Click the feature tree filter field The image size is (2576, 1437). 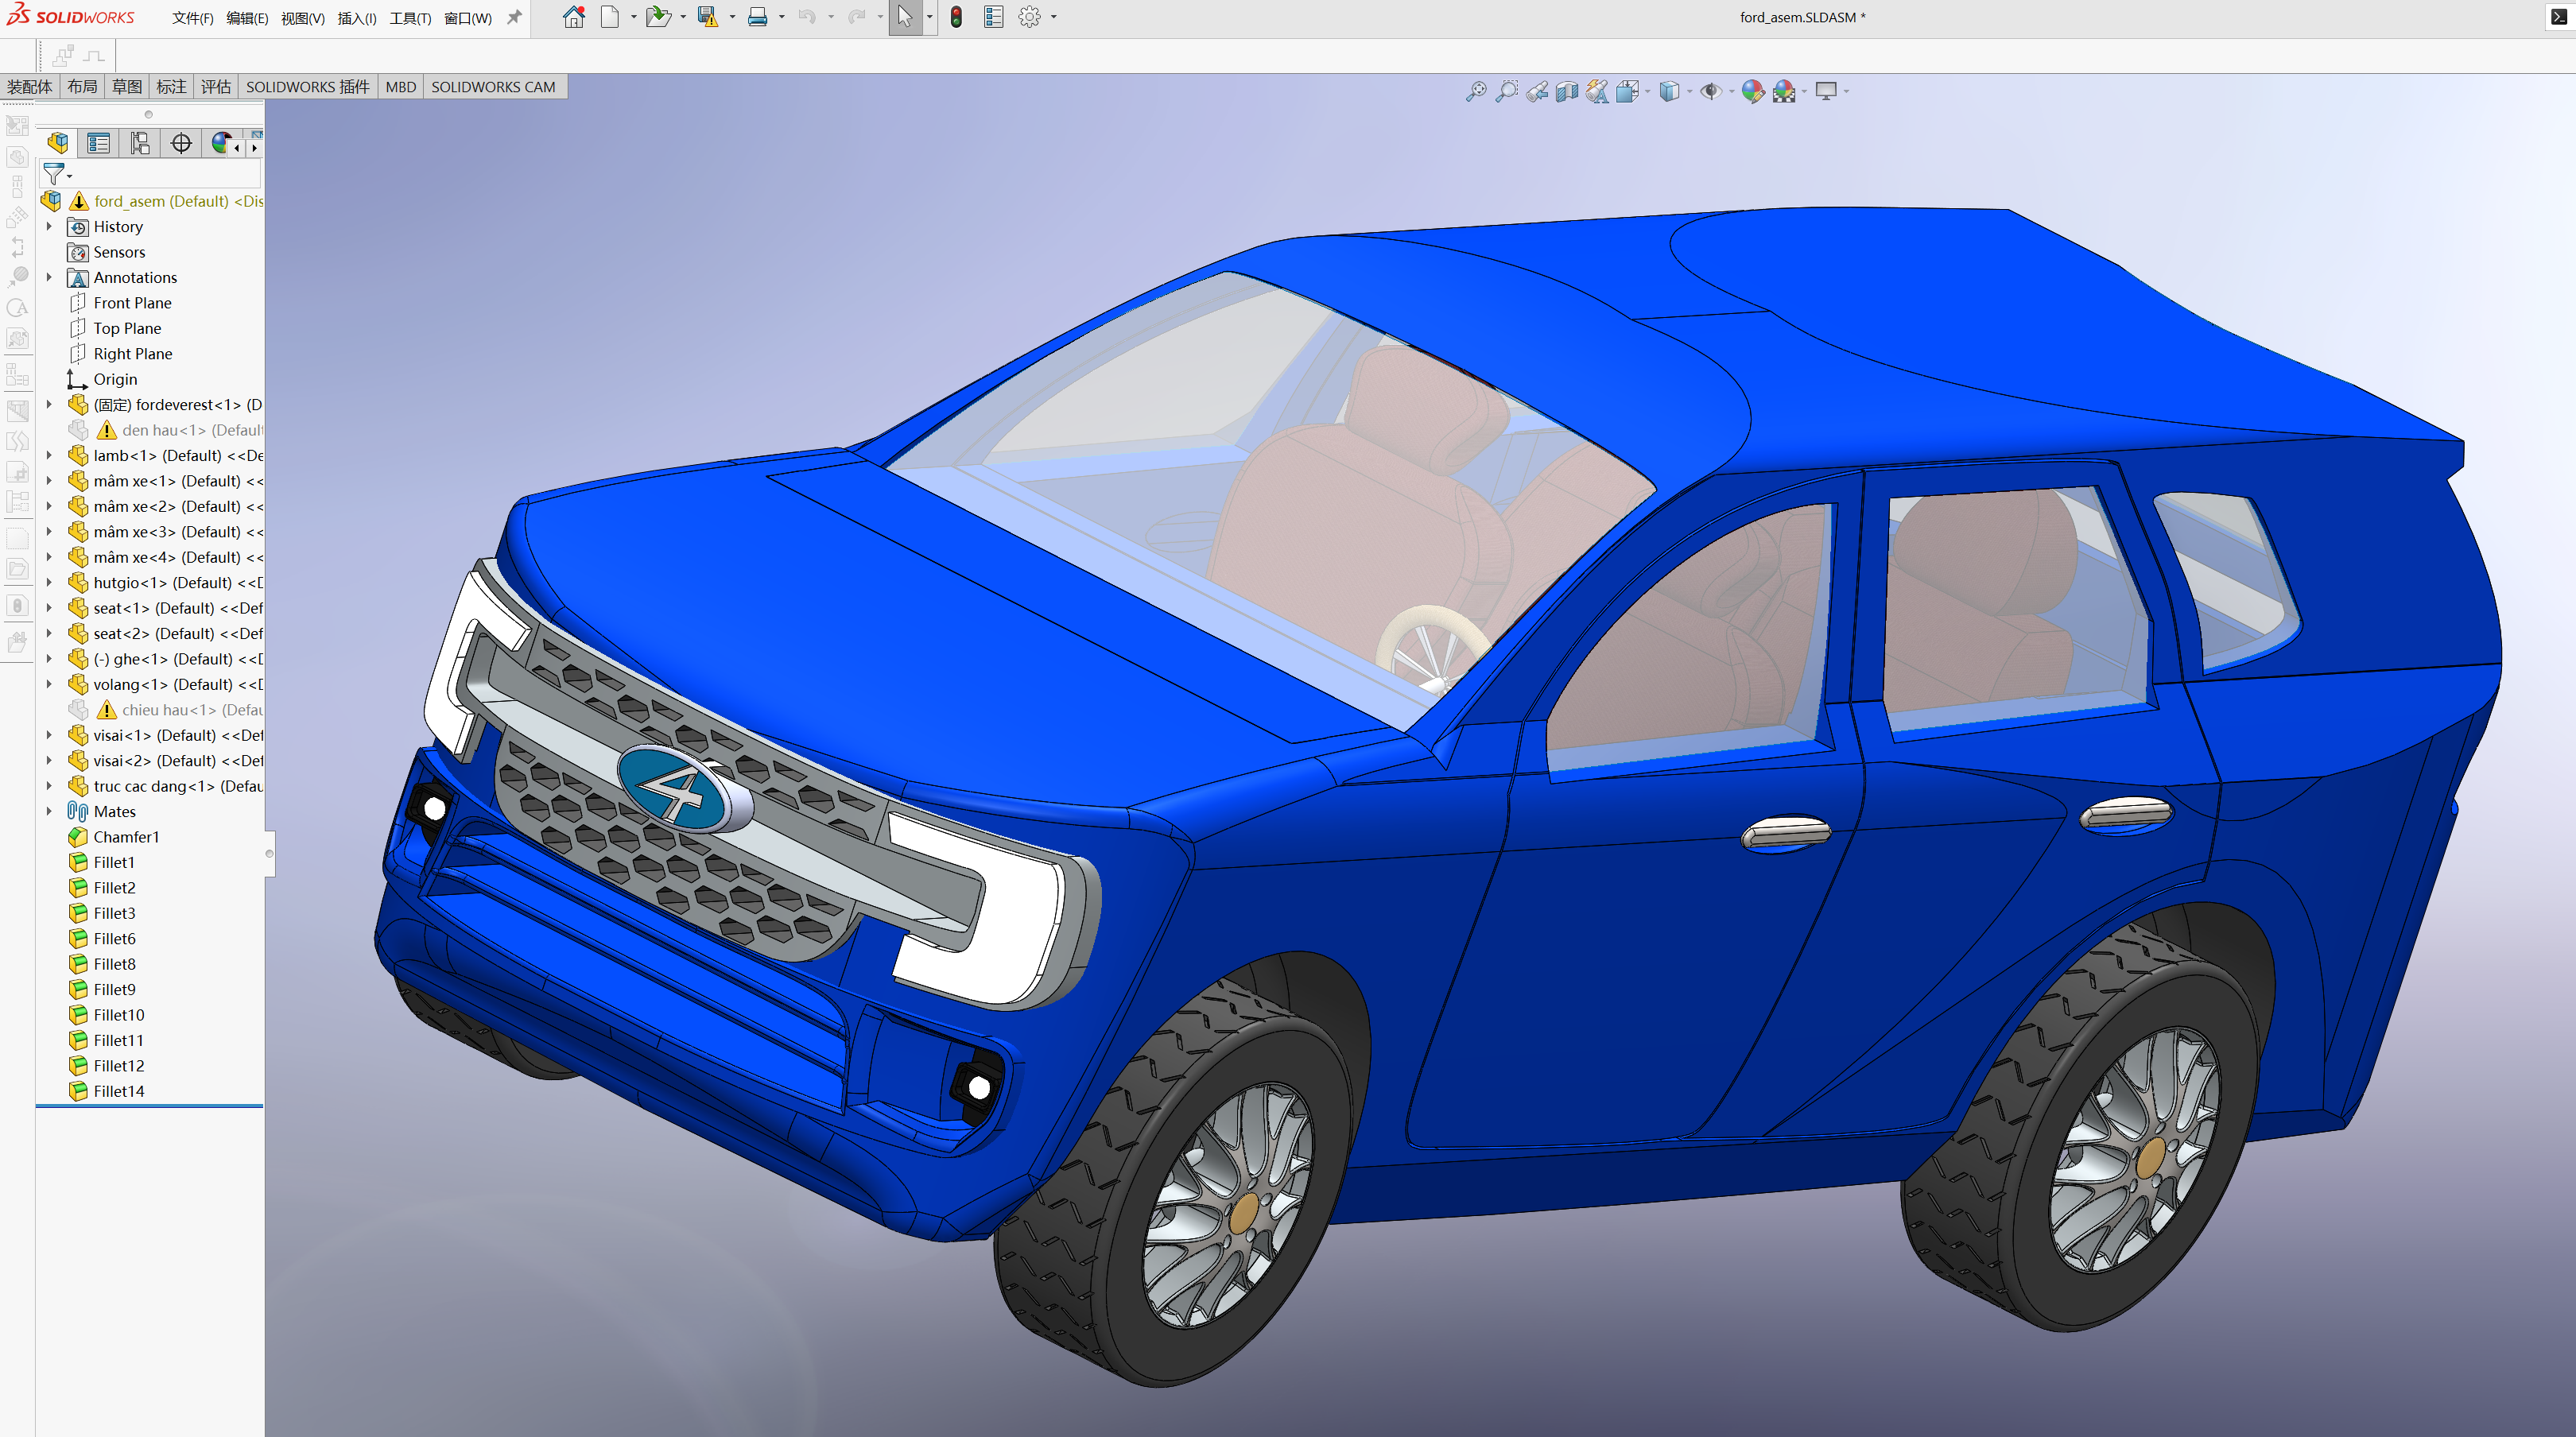tap(160, 175)
